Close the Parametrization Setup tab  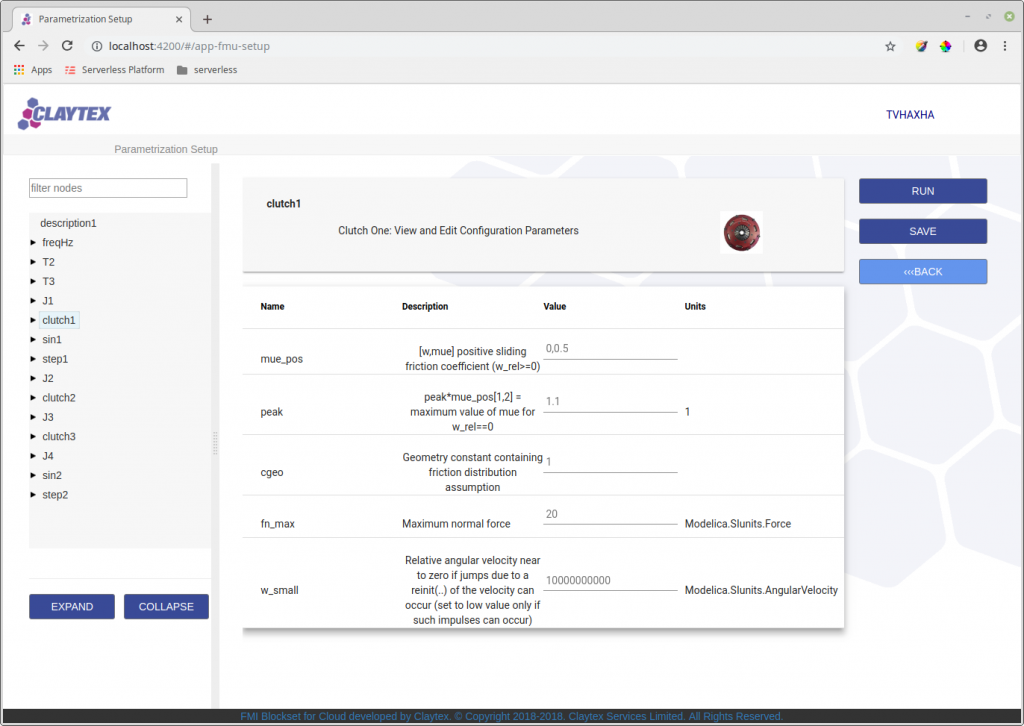coord(179,20)
